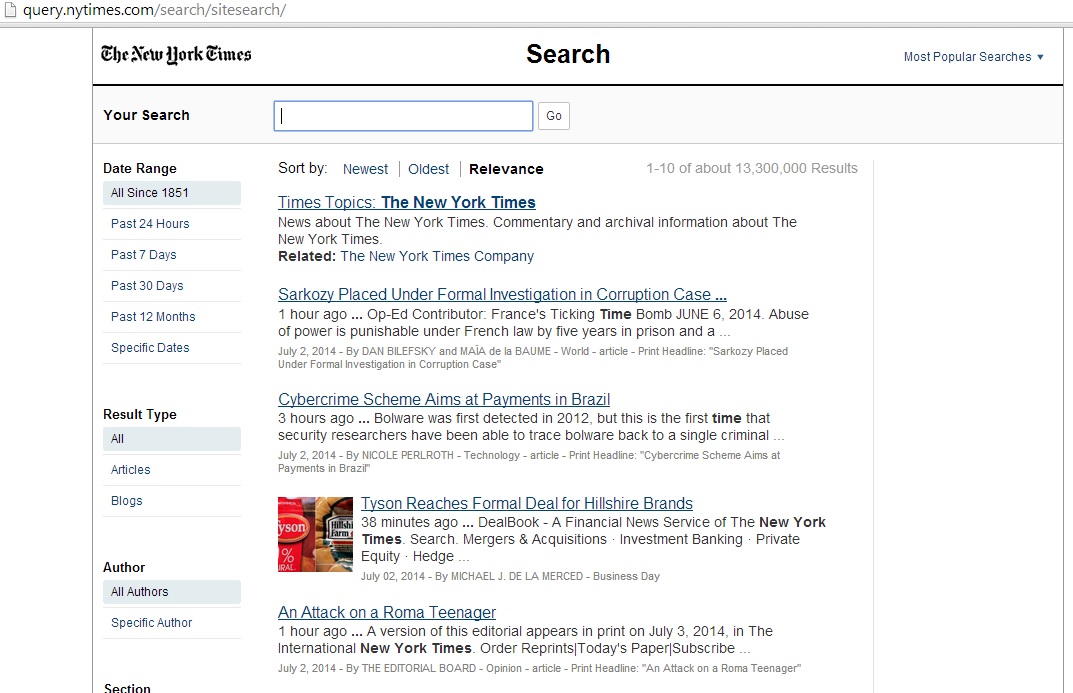This screenshot has height=693, width=1073.
Task: Filter results to Past 7 Days
Action: (143, 255)
